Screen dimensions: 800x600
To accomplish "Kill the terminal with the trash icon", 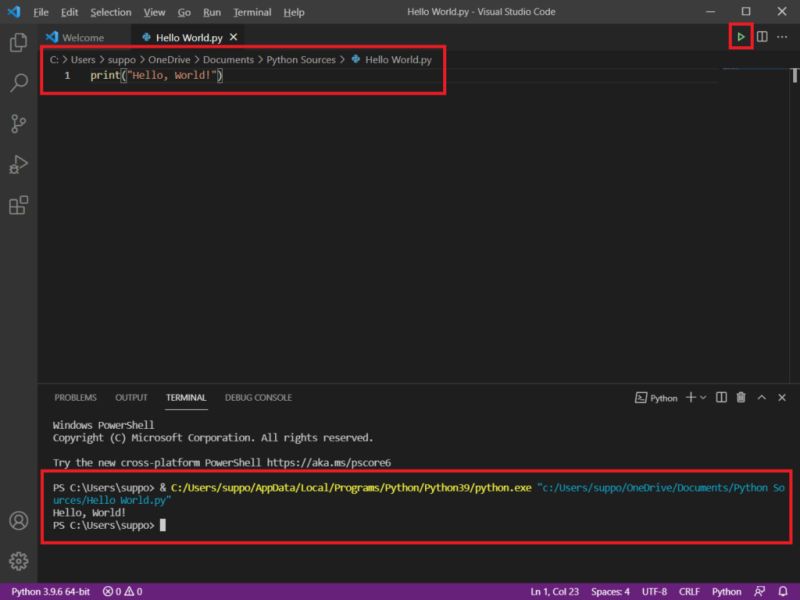I will pos(741,397).
